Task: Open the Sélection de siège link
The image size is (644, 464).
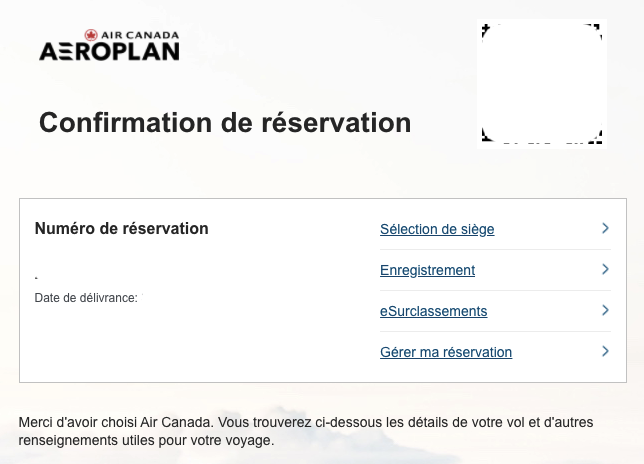Action: tap(437, 229)
